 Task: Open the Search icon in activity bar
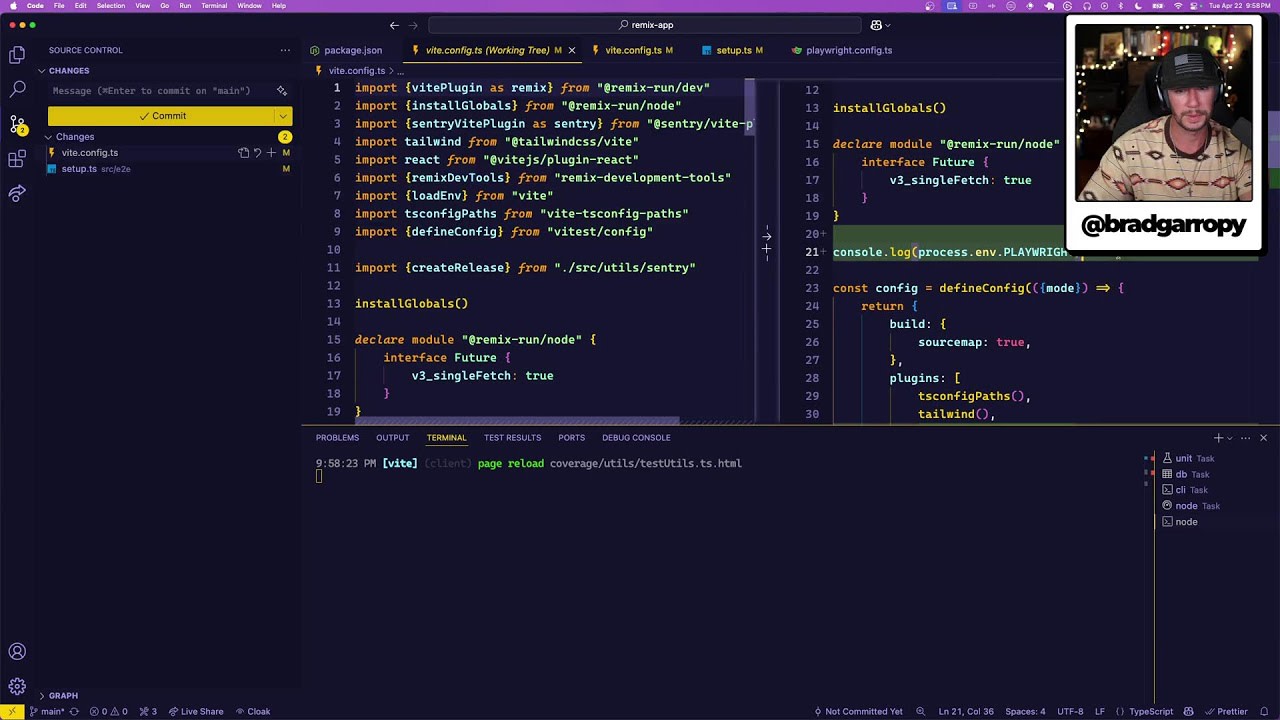[x=16, y=88]
